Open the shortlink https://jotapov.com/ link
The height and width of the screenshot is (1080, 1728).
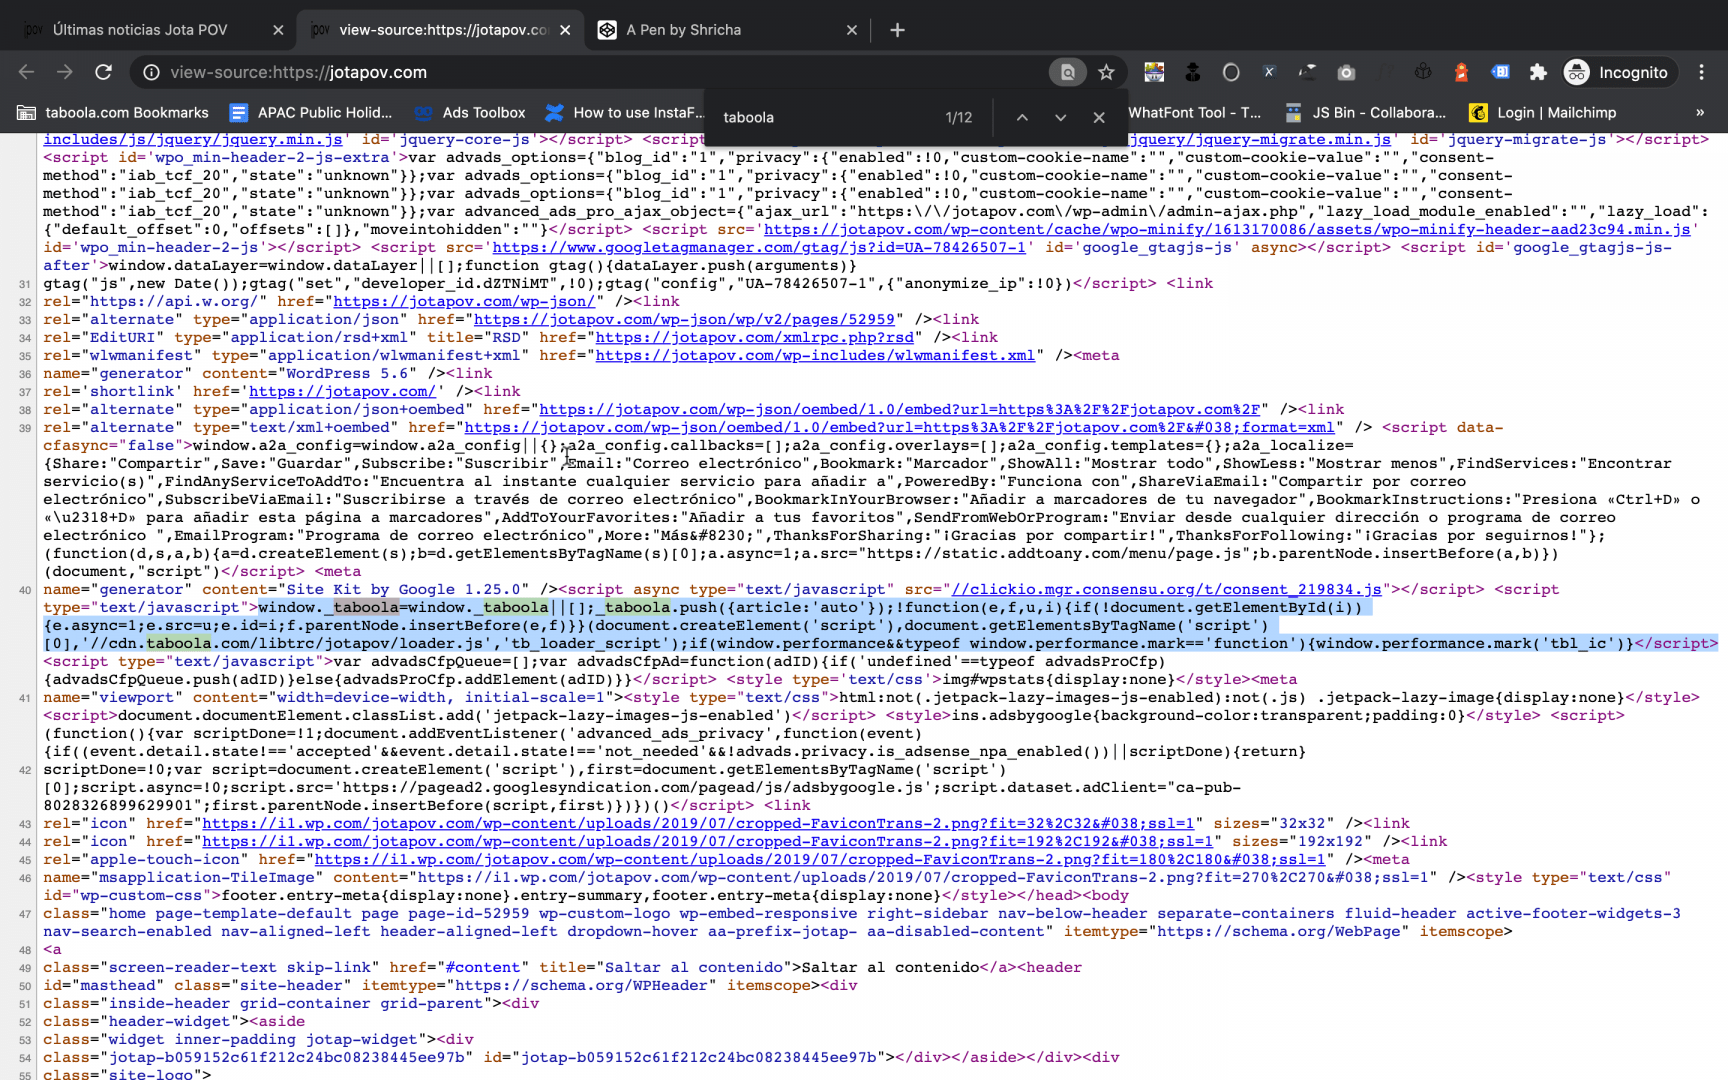[343, 391]
